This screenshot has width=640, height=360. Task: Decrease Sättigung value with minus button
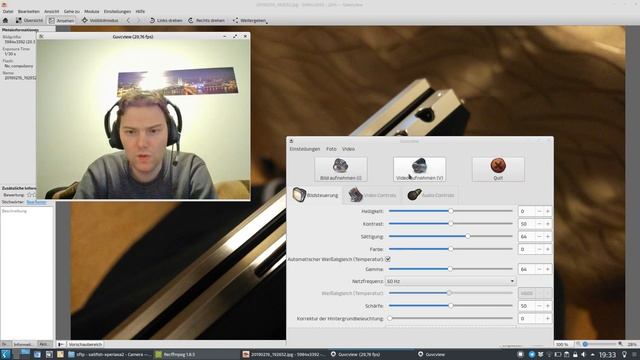click(x=539, y=236)
